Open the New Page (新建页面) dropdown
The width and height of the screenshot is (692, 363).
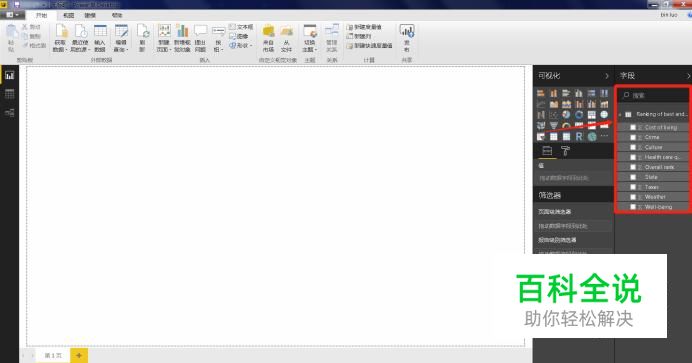click(x=164, y=49)
